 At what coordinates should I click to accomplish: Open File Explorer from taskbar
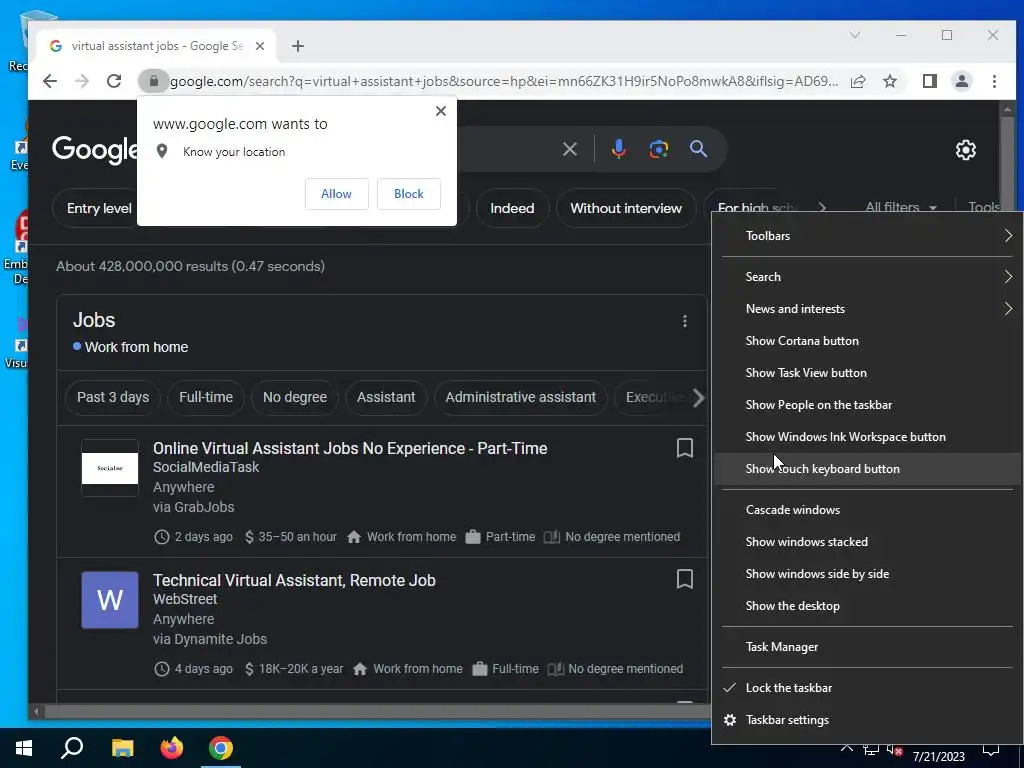(x=122, y=748)
